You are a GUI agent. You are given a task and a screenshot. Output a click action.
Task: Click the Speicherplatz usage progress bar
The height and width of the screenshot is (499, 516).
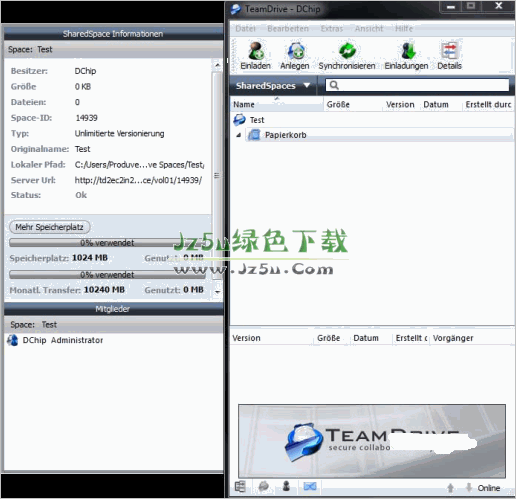(x=107, y=243)
